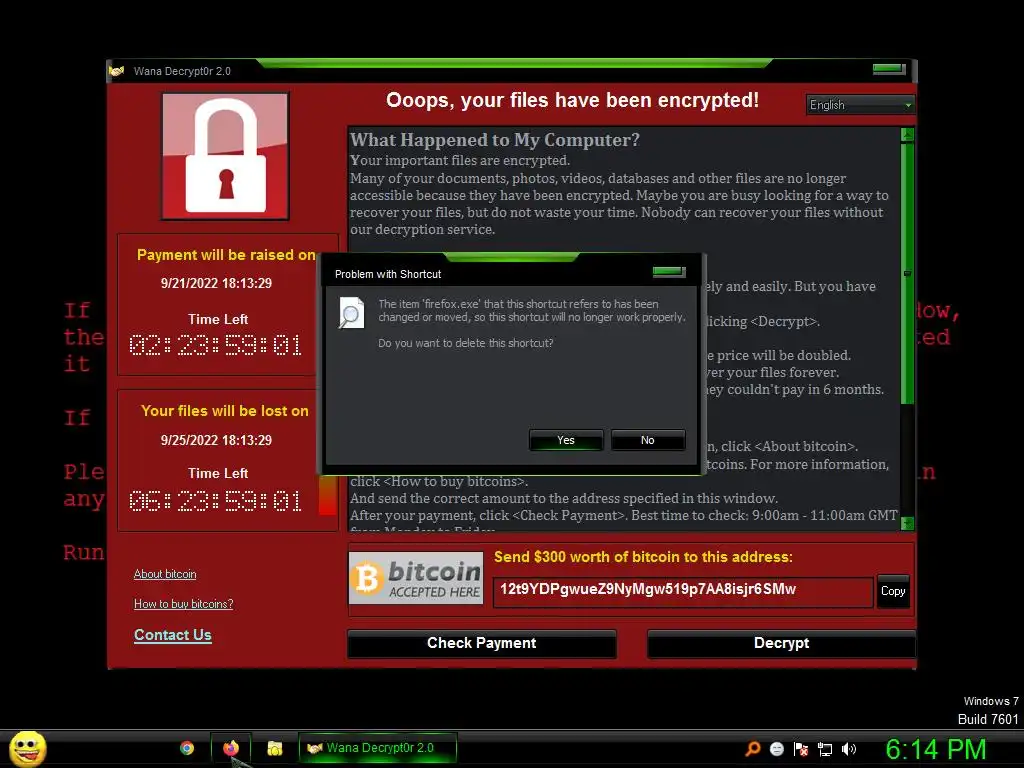Open the volume speaker tray icon
Screen dimensions: 1024x768
[849, 749]
